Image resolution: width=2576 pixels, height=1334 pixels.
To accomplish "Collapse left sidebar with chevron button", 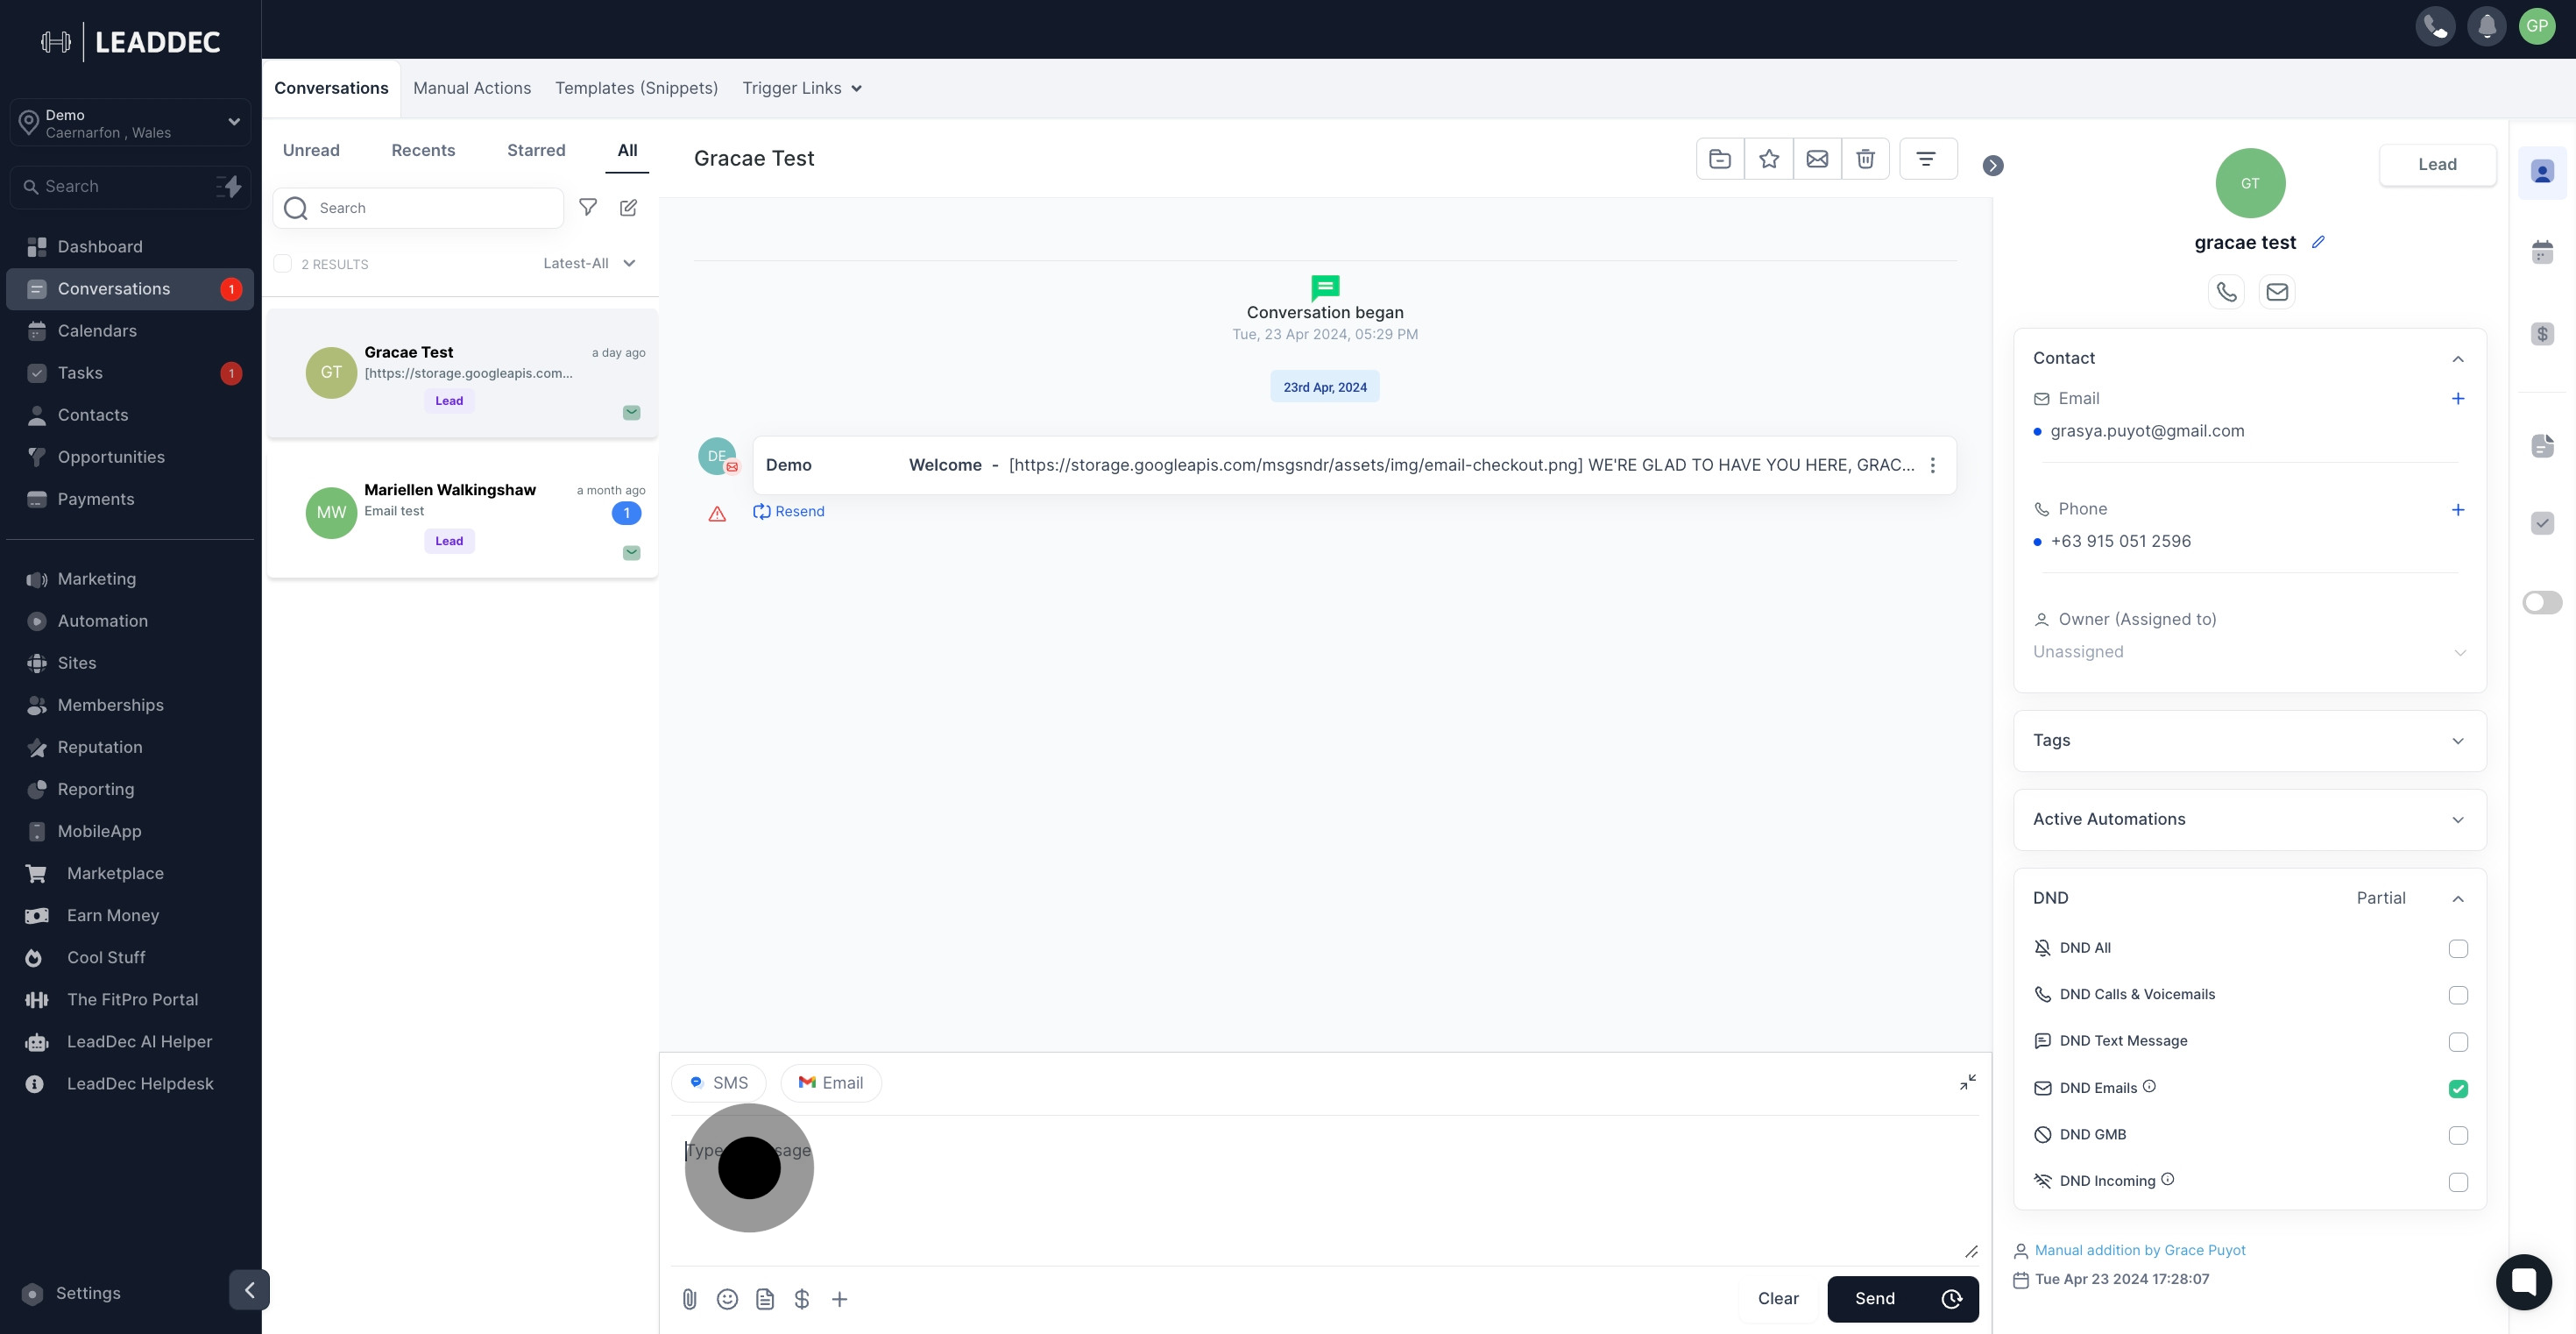I will pos(249,1289).
